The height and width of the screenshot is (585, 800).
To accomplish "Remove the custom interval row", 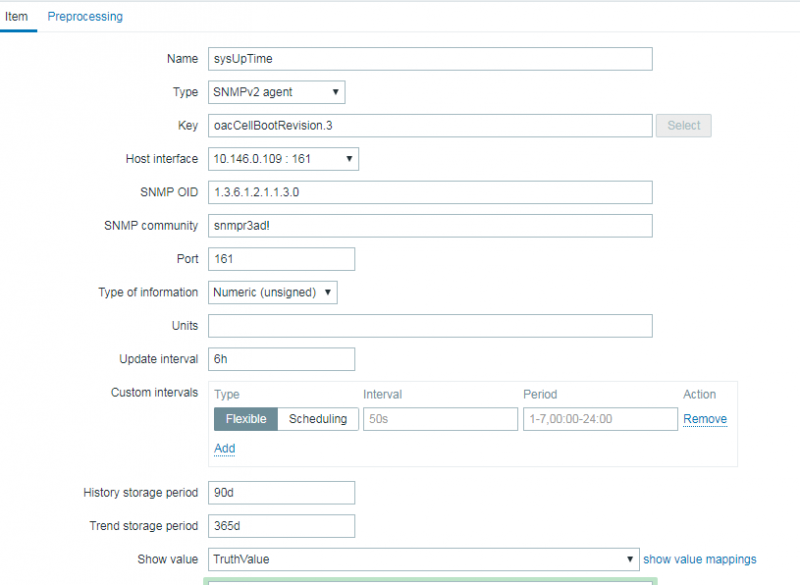I will point(705,419).
